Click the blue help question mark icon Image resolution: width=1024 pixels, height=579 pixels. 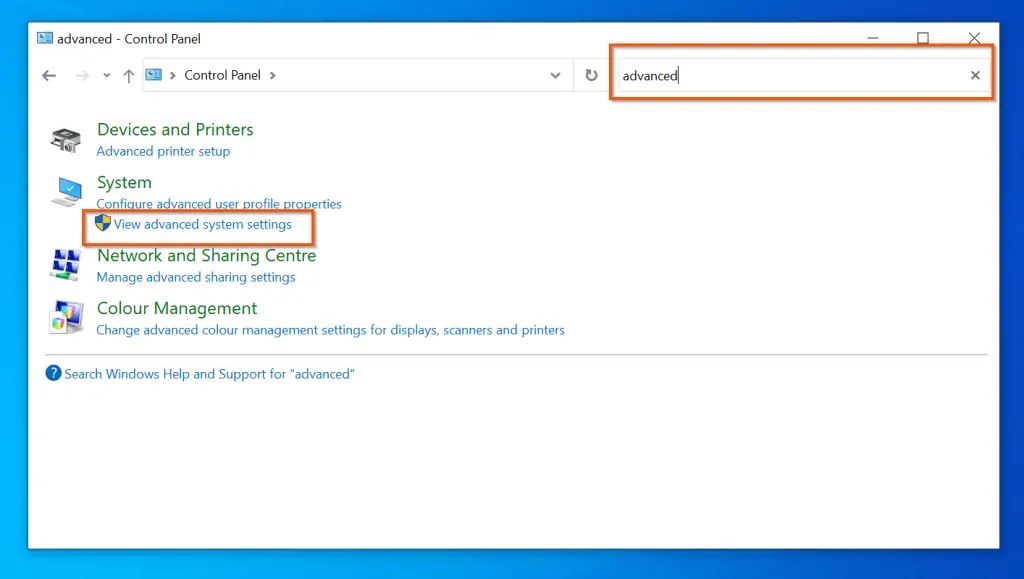54,374
